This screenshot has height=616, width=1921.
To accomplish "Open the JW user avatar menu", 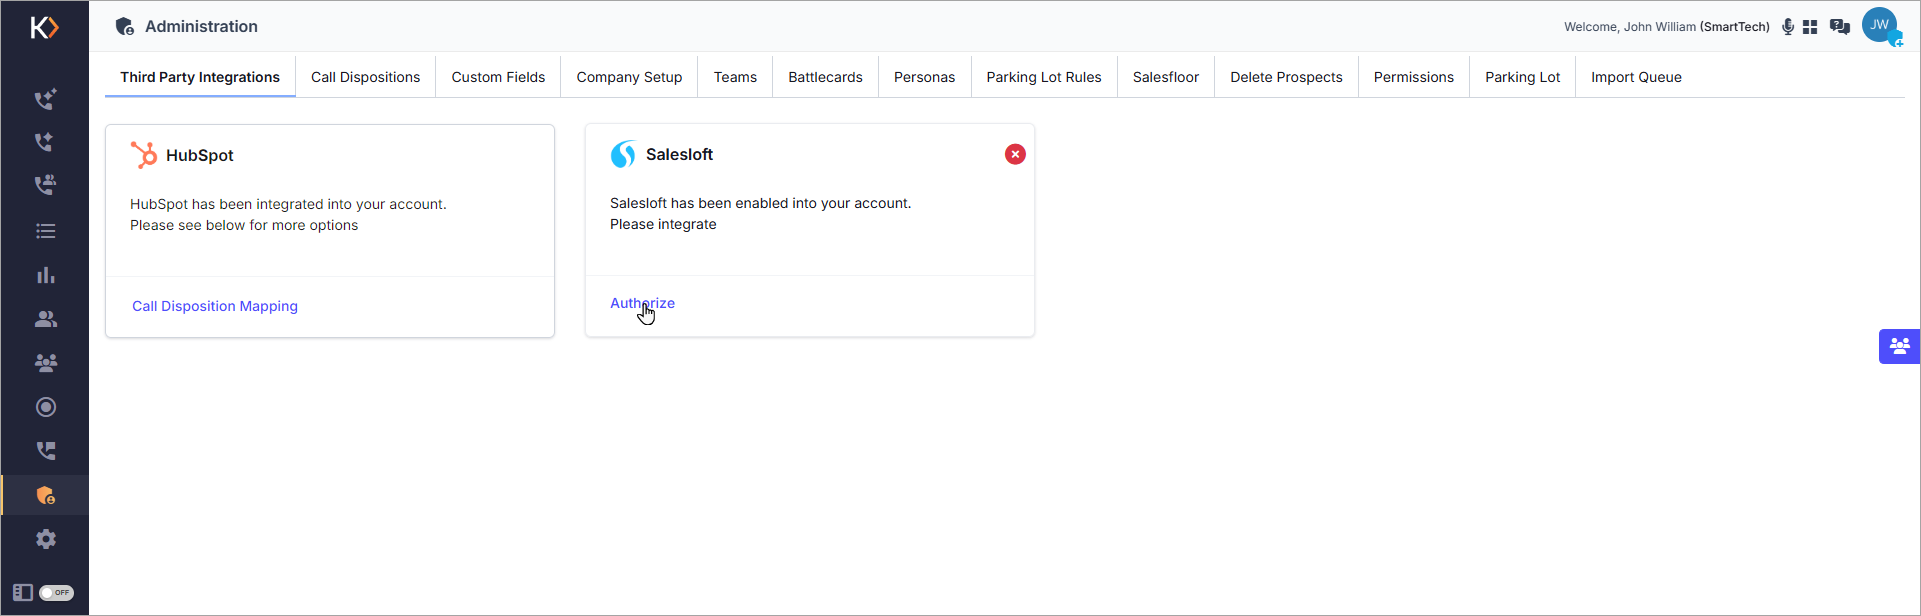I will (x=1880, y=26).
